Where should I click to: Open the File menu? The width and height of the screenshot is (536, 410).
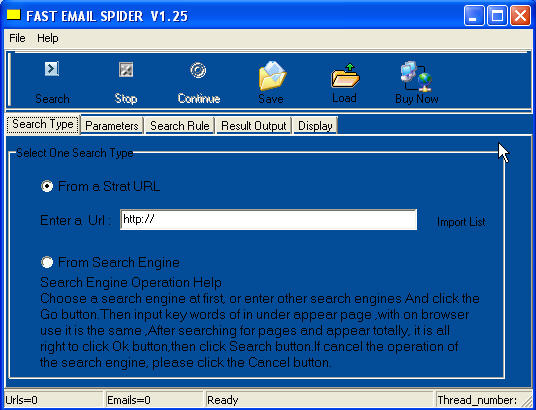click(x=17, y=38)
